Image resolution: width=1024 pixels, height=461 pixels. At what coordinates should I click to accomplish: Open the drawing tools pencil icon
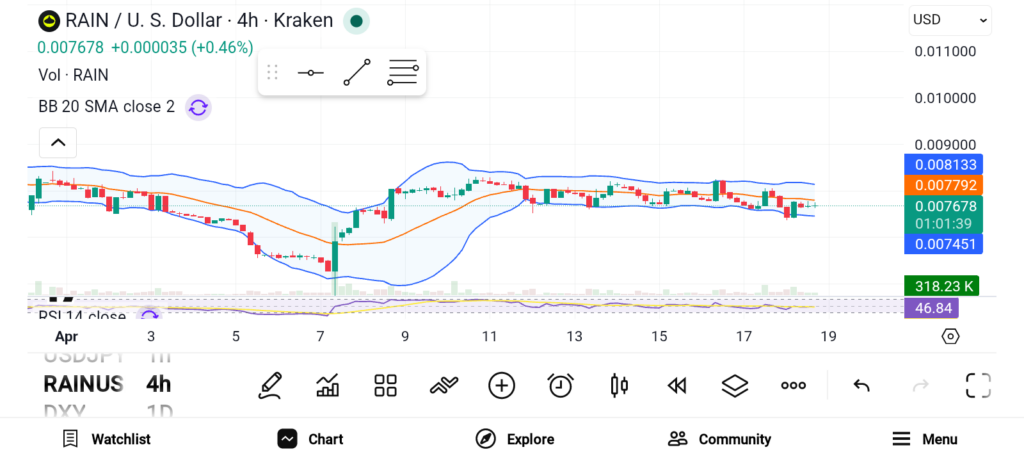tap(269, 385)
